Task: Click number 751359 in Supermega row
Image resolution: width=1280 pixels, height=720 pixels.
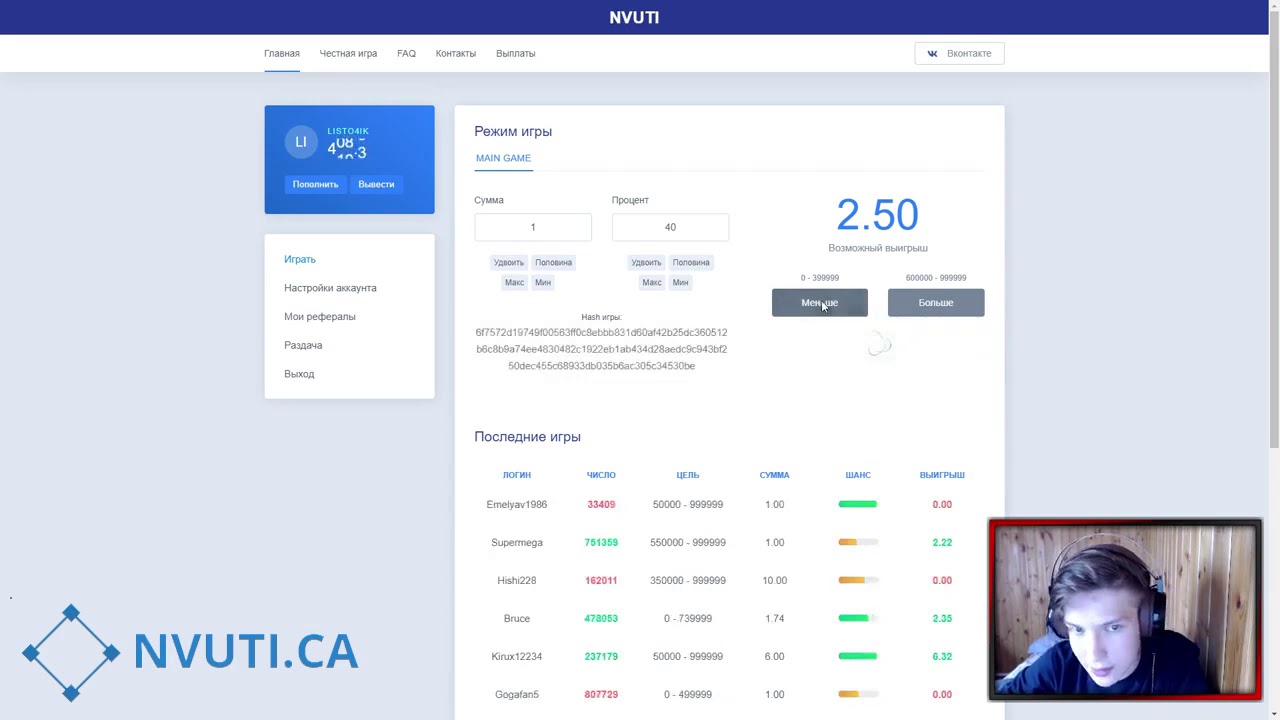Action: (601, 543)
